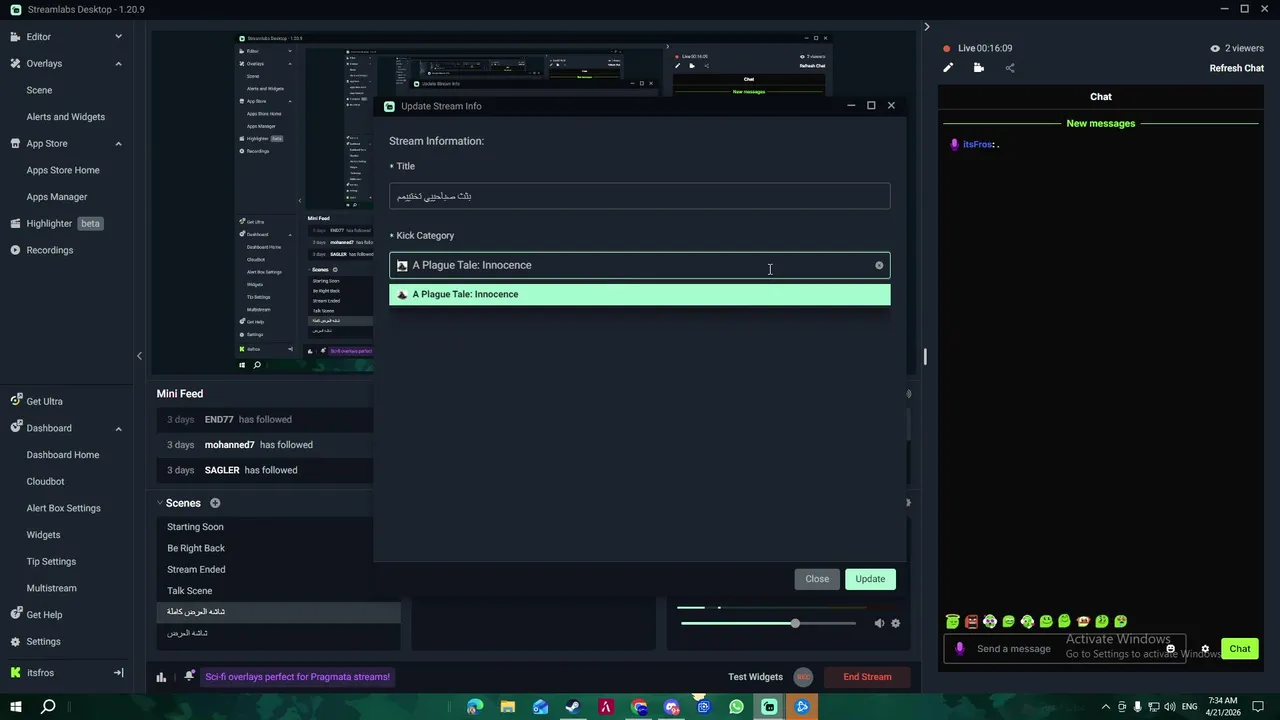The width and height of the screenshot is (1280, 720).
Task: Collapse the chat panel with the top arrow
Action: pos(926,27)
